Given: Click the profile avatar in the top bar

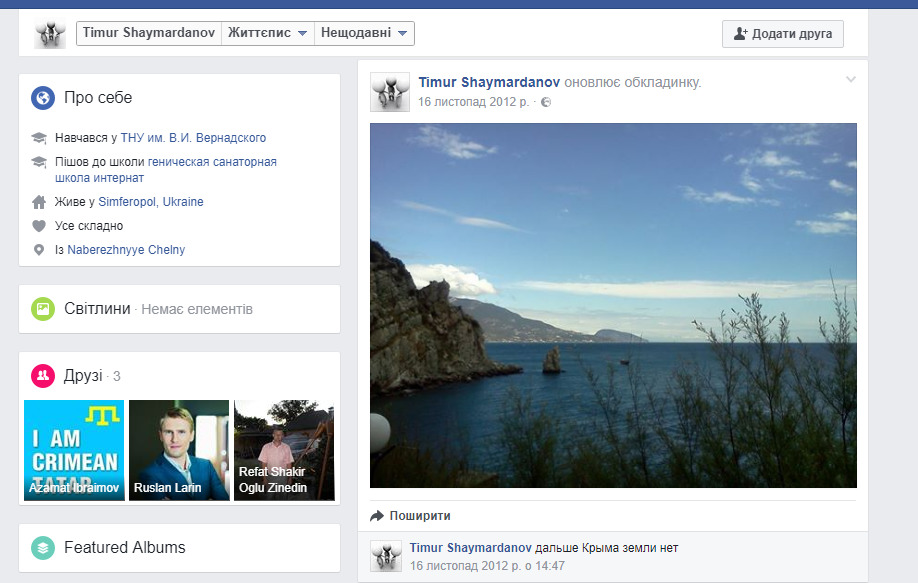Looking at the screenshot, I should pyautogui.click(x=50, y=34).
